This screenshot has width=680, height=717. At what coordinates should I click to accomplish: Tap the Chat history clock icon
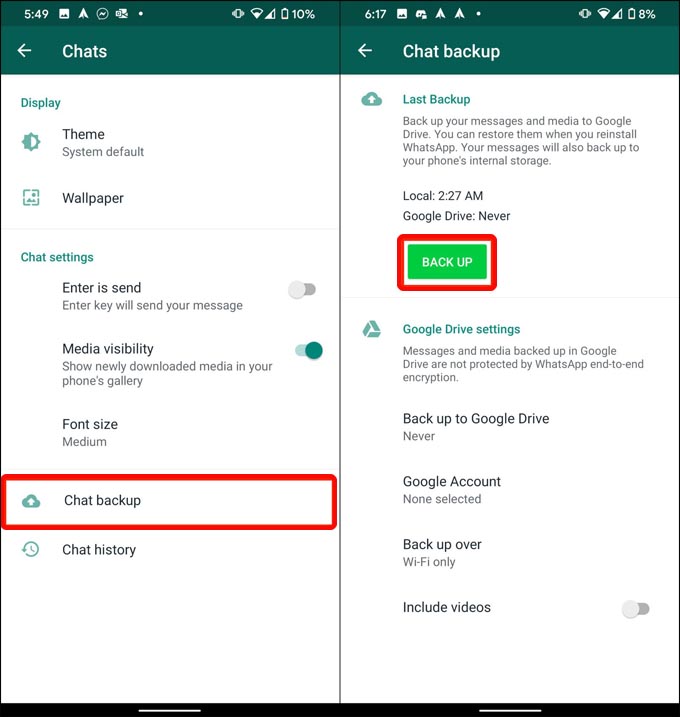click(x=31, y=549)
